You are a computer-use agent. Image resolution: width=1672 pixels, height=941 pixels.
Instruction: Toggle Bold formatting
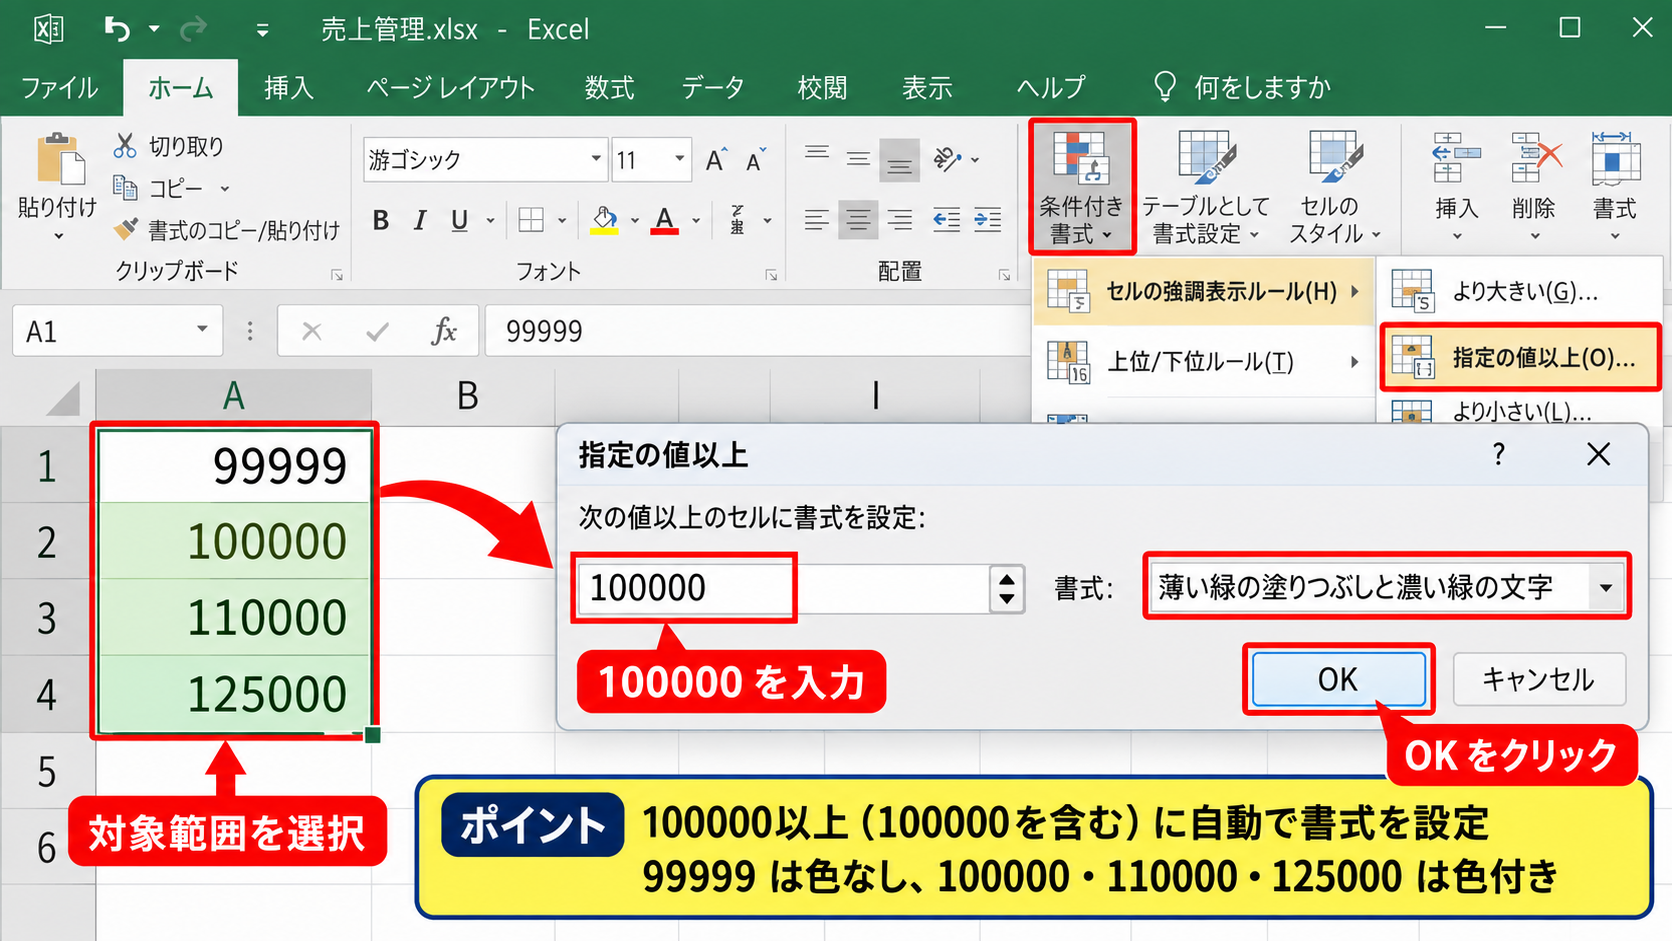pyautogui.click(x=380, y=220)
